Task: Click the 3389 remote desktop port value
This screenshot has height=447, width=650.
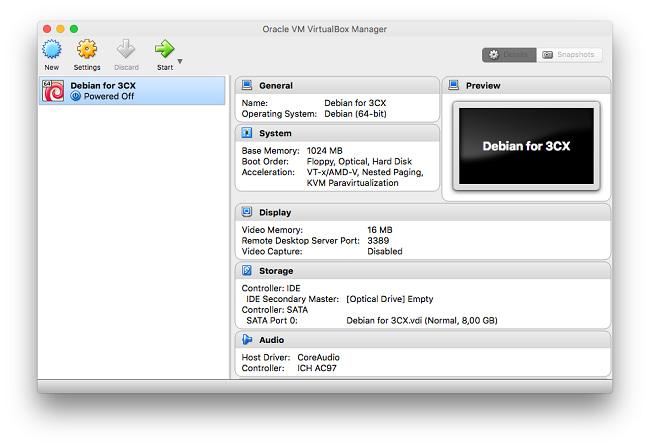Action: (378, 241)
